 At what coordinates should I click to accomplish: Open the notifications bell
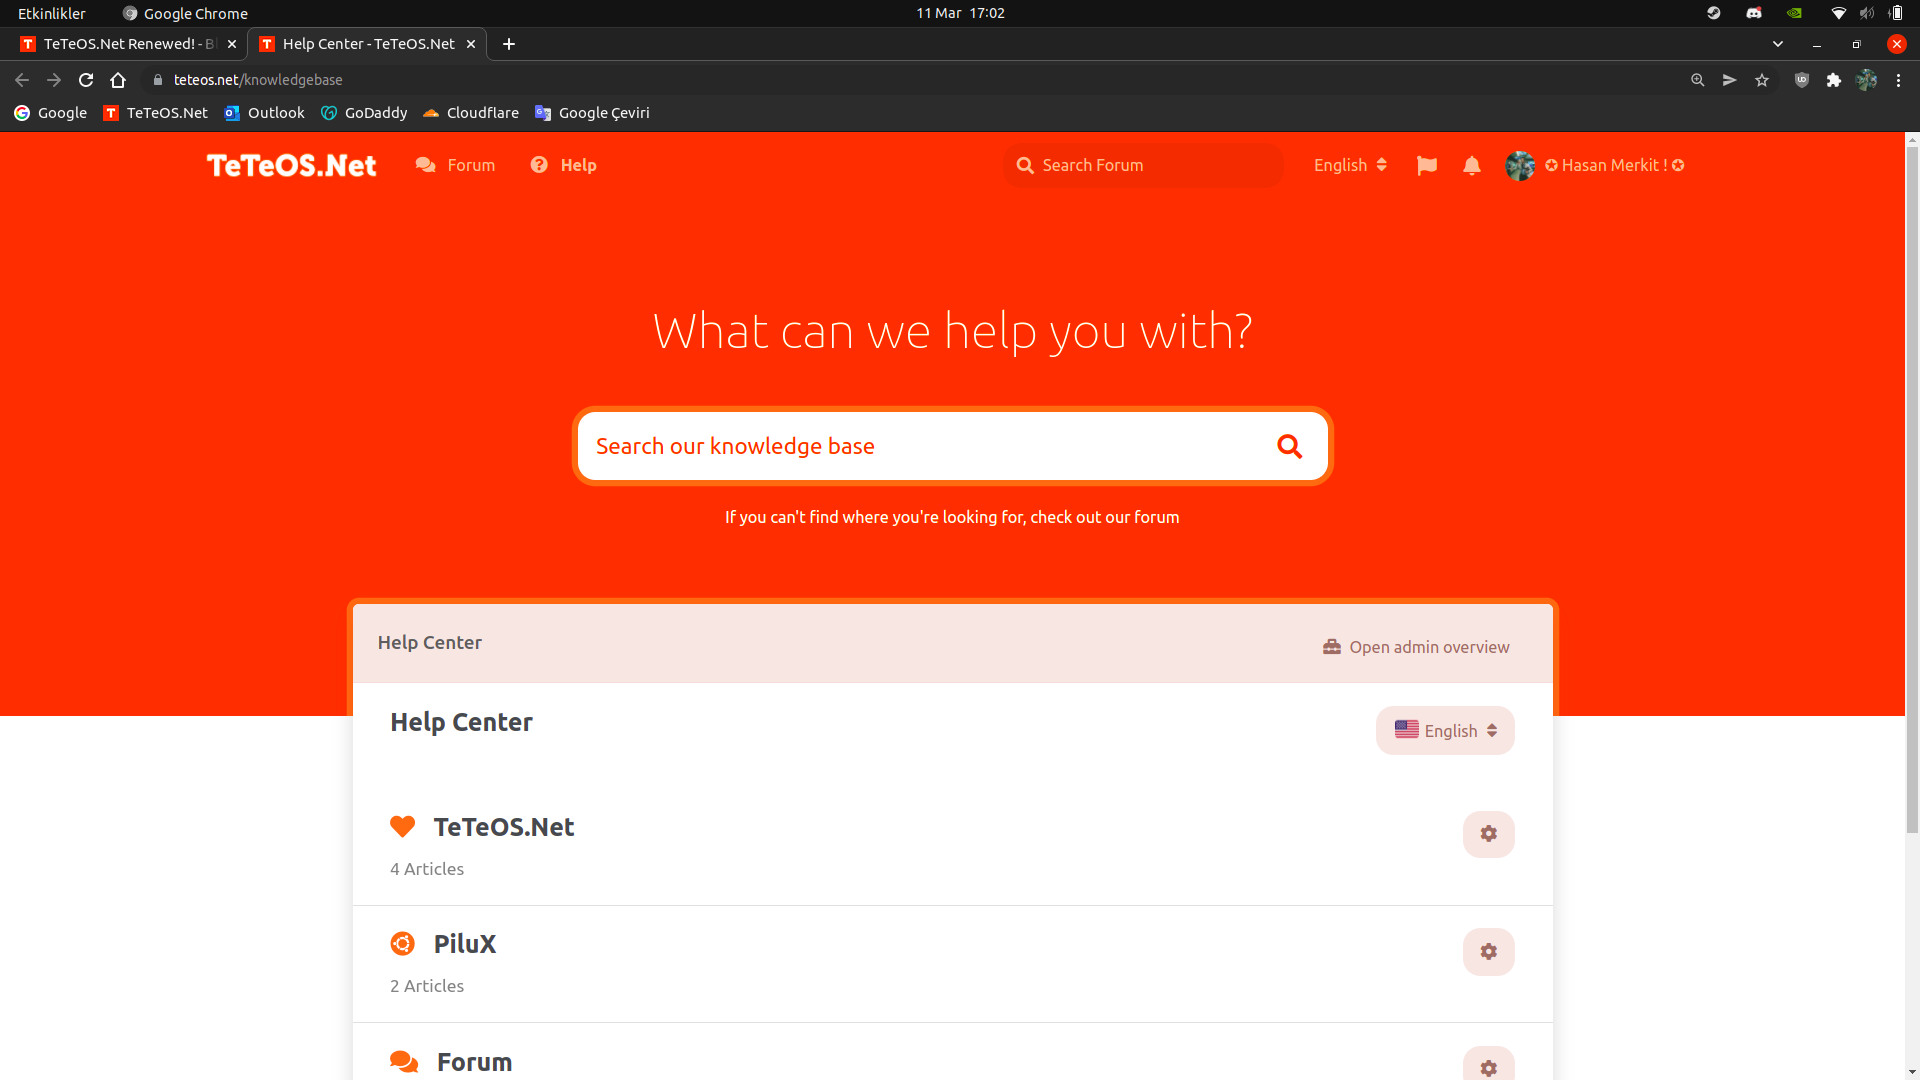coord(1472,165)
